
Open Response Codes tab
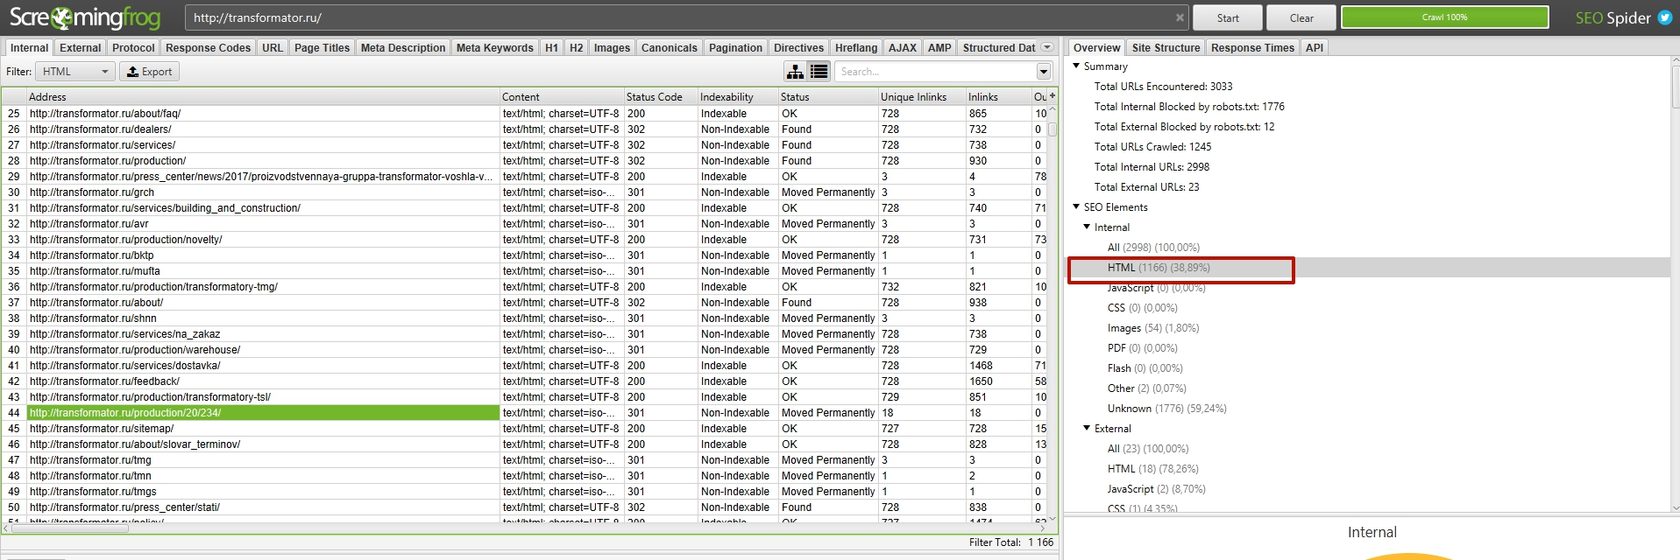pos(208,47)
